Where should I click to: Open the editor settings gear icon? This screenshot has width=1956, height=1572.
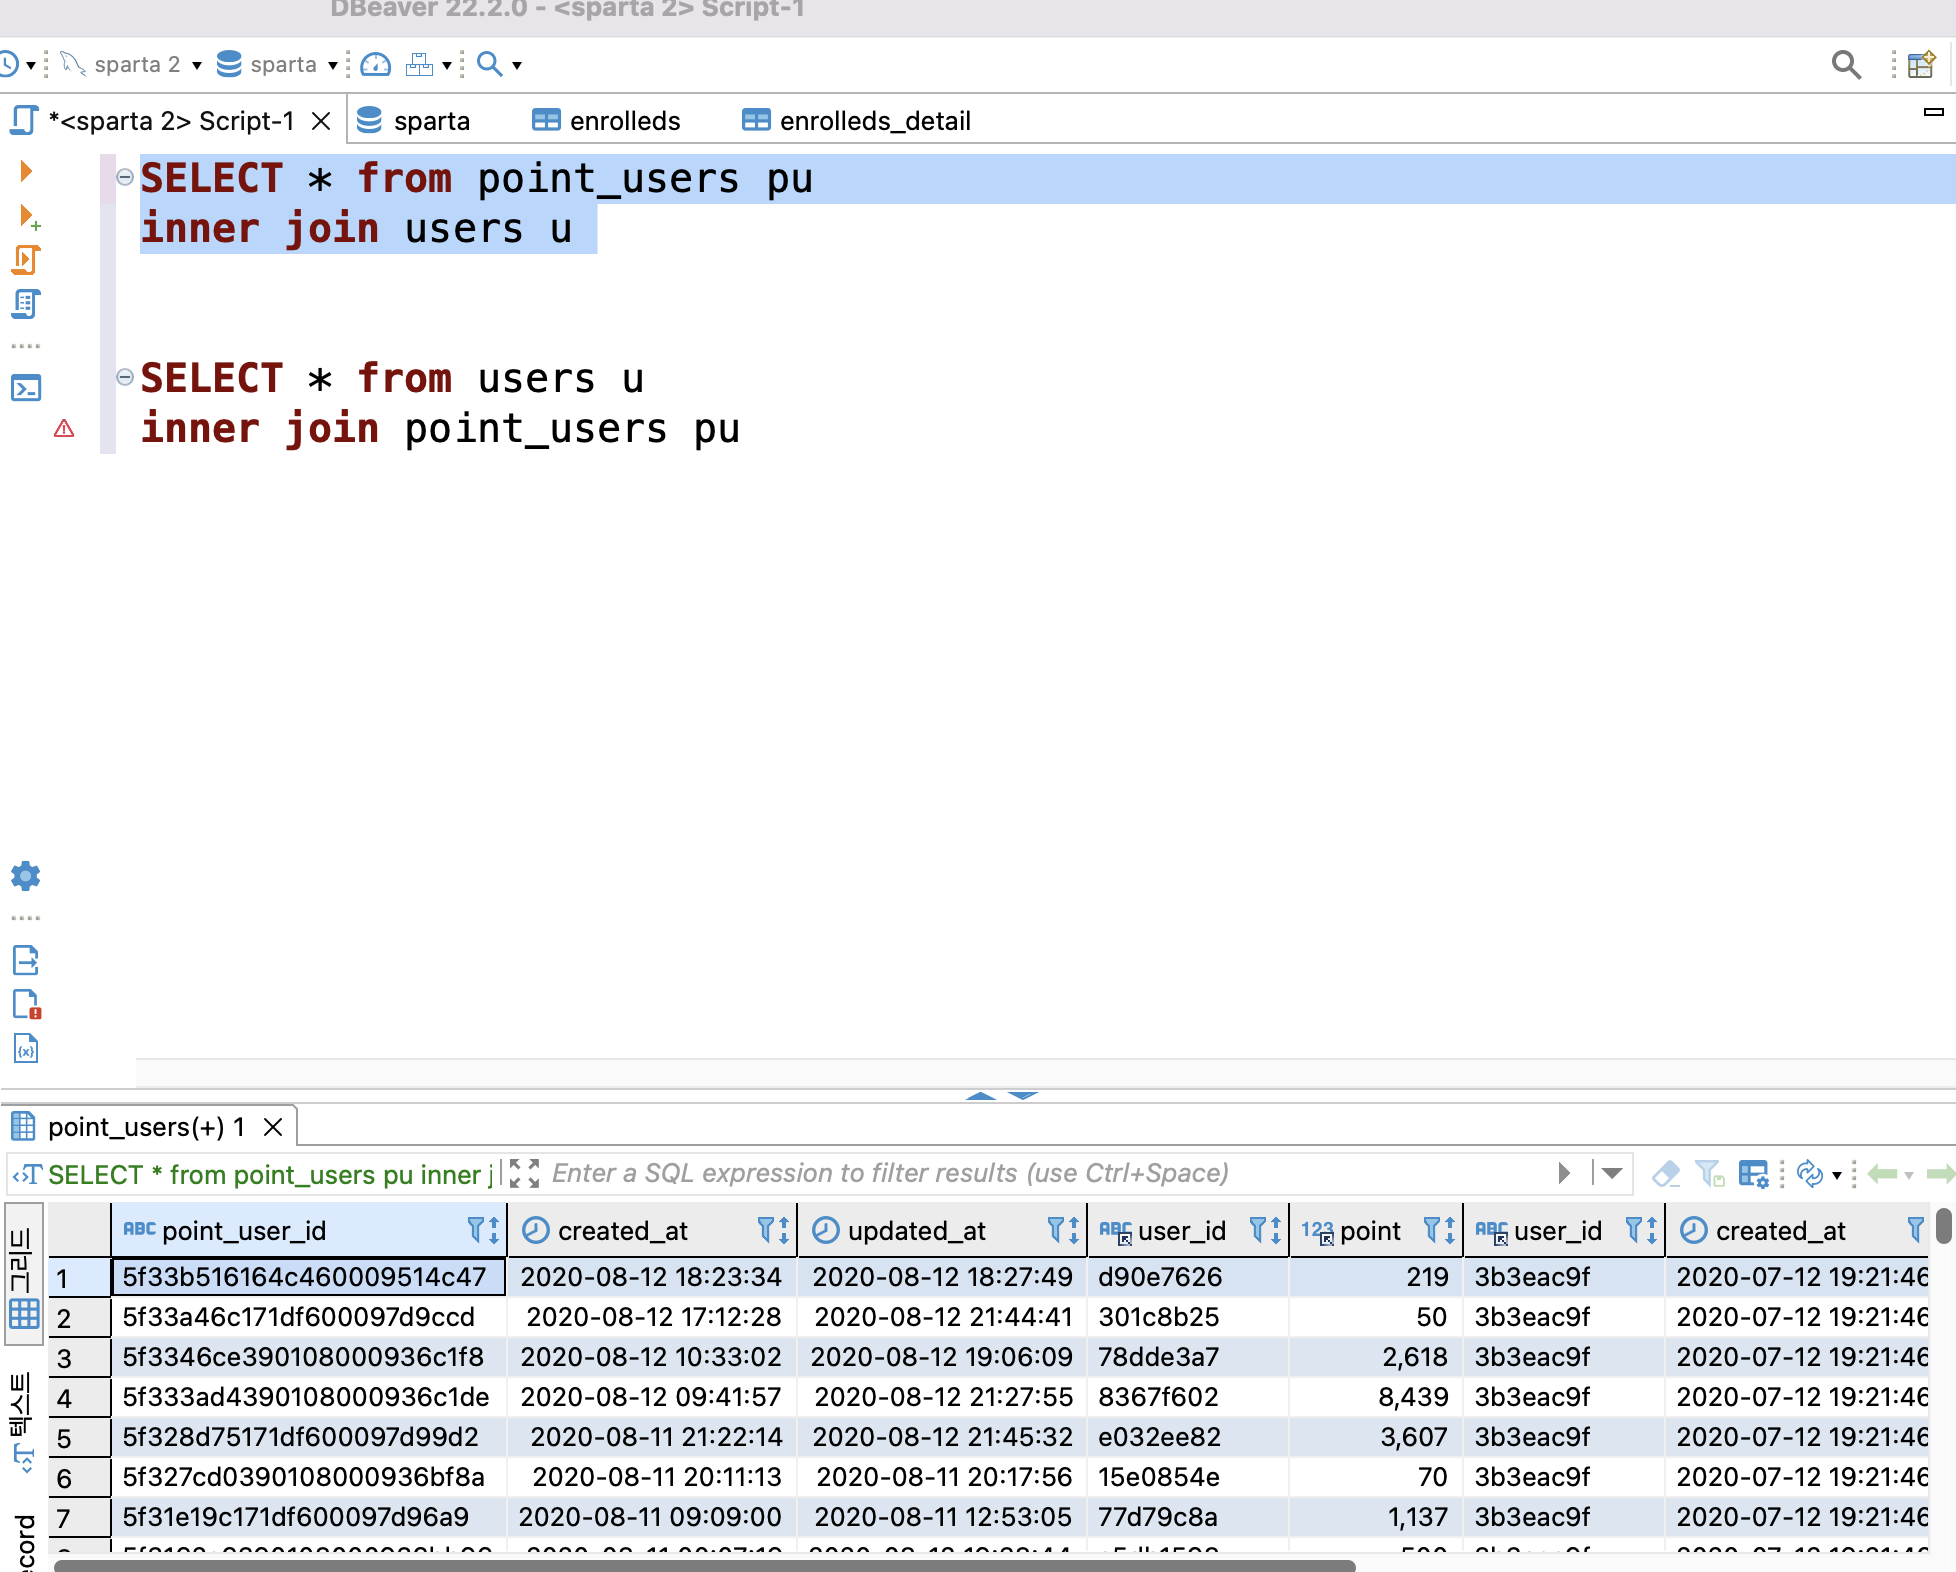[25, 876]
